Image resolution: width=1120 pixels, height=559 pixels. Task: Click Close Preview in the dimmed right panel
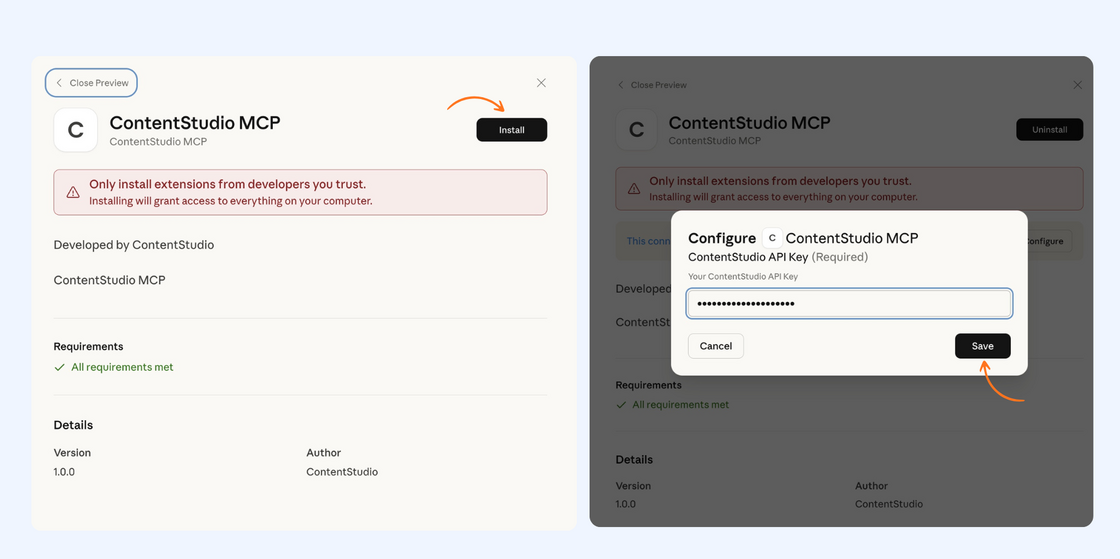point(652,85)
